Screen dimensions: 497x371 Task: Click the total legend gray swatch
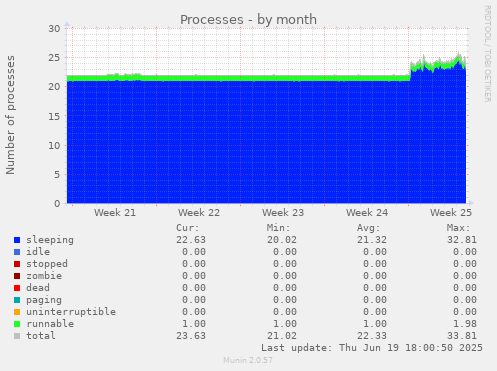click(x=17, y=336)
